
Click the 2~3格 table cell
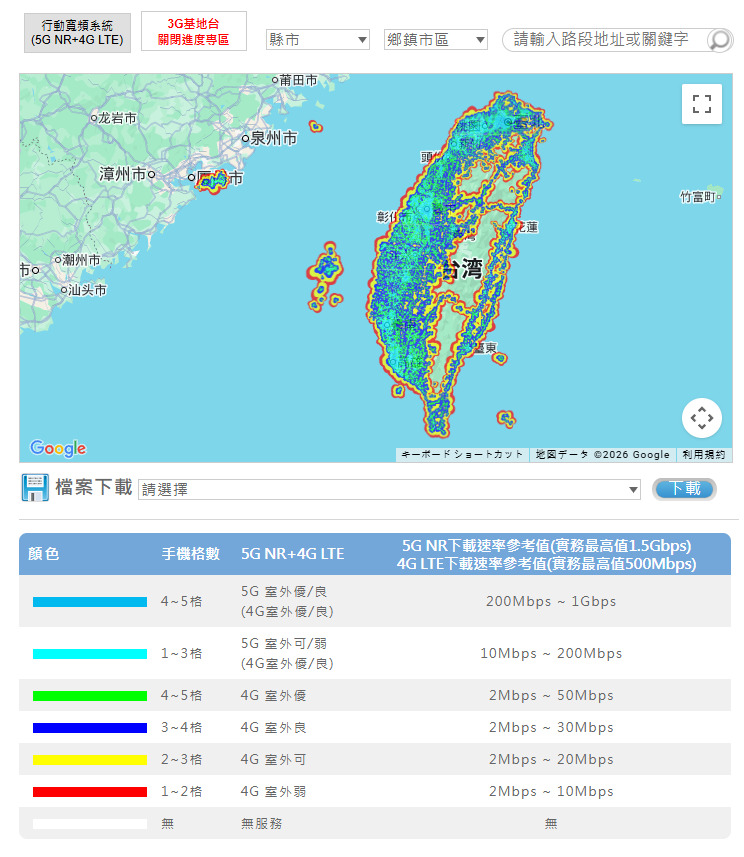pyautogui.click(x=181, y=759)
